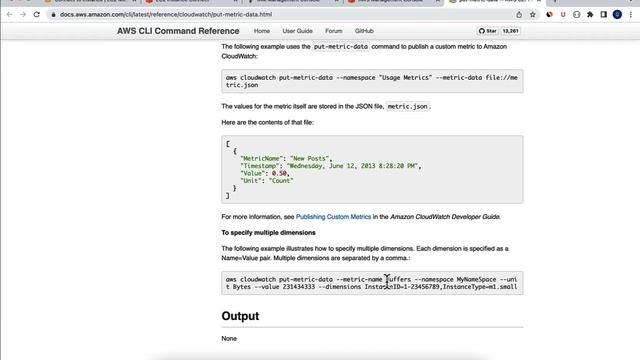The width and height of the screenshot is (640, 360).
Task: Open the Forum nav link
Action: (333, 31)
